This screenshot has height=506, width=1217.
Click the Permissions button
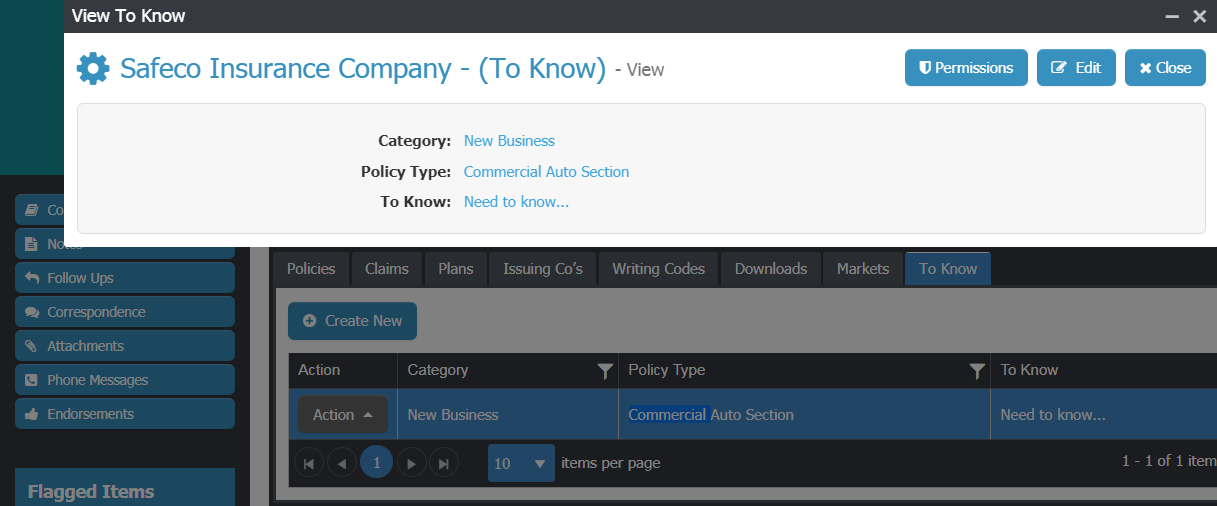pos(966,68)
